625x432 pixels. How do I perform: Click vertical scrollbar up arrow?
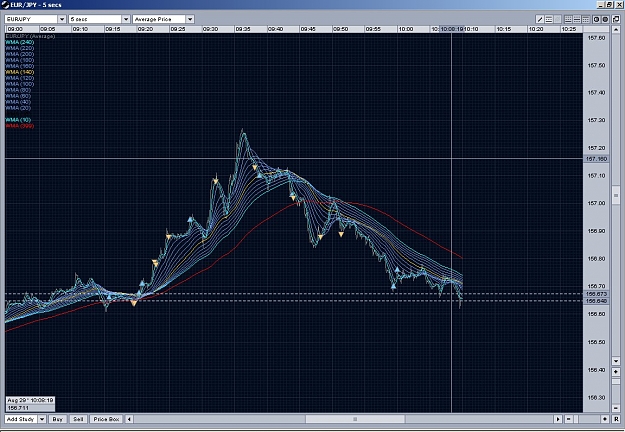(x=616, y=30)
